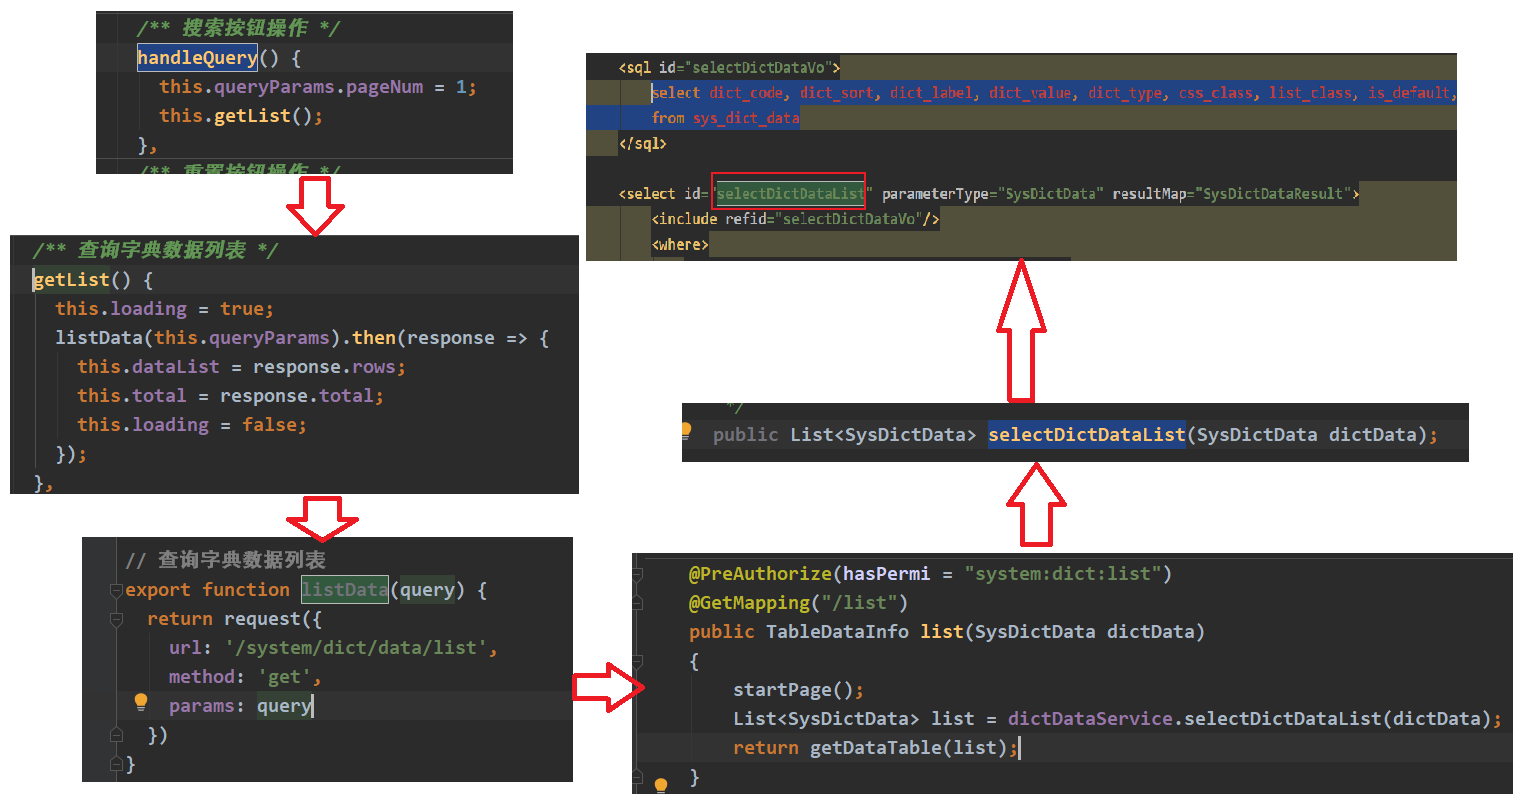Click the 'css_class' column name
Image resolution: width=1535 pixels, height=801 pixels.
coord(1217,93)
